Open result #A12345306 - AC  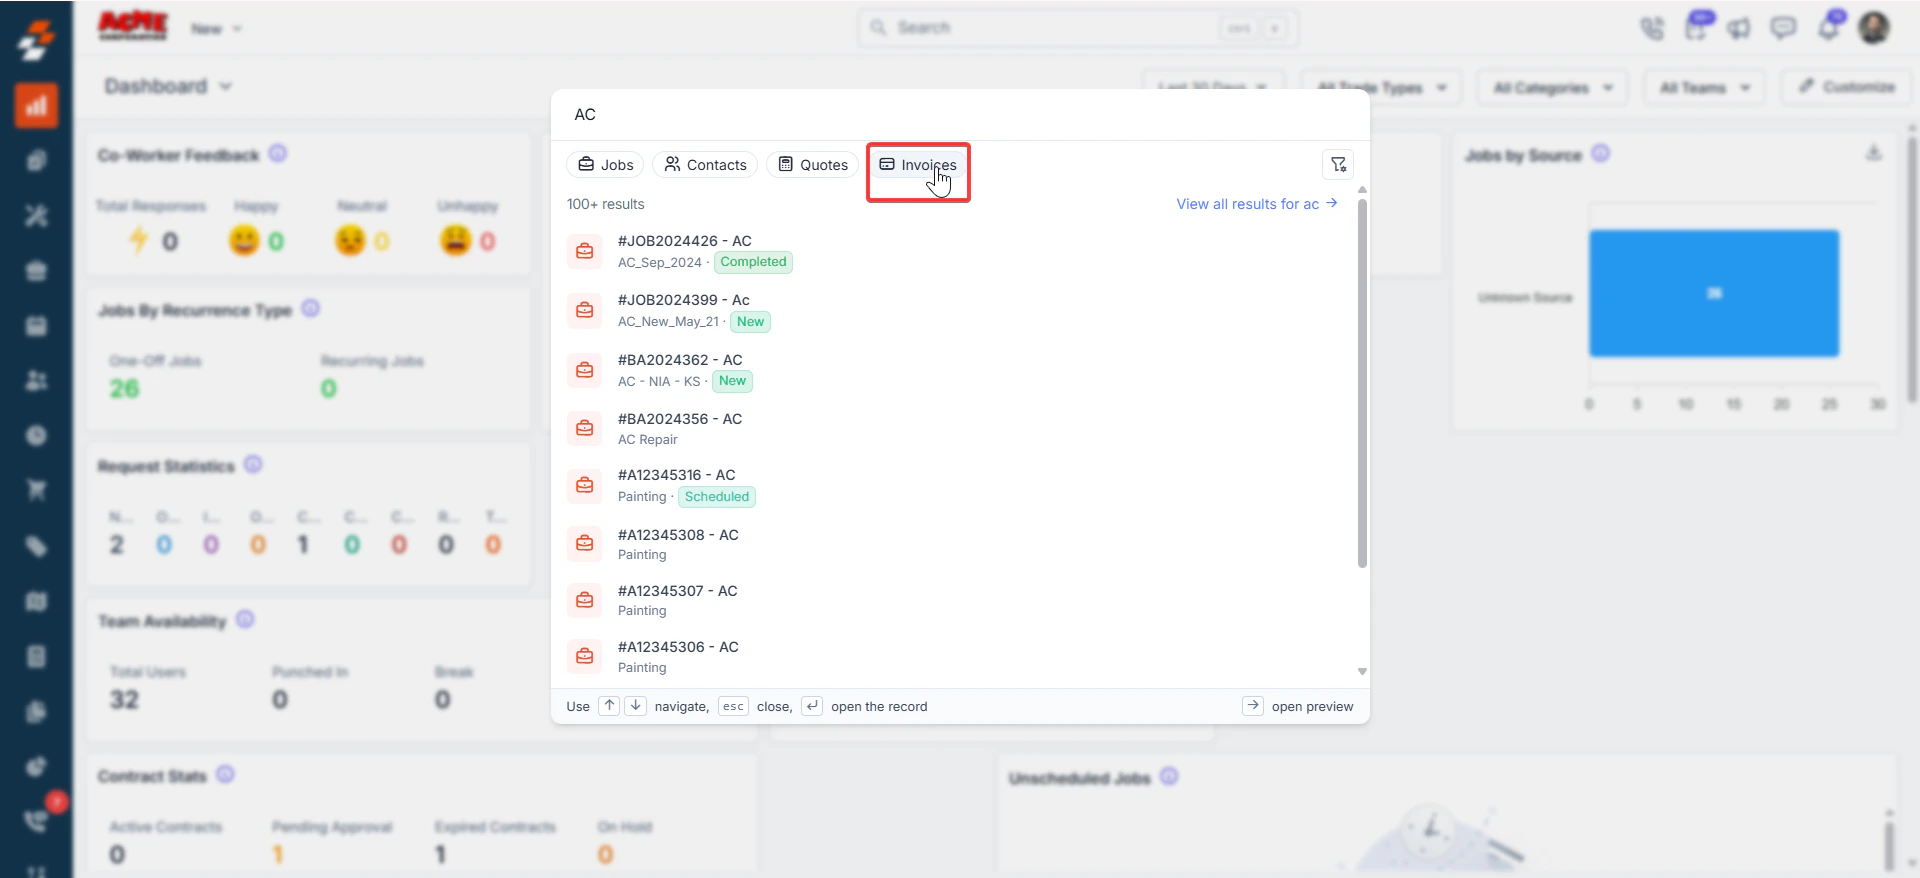pyautogui.click(x=957, y=656)
